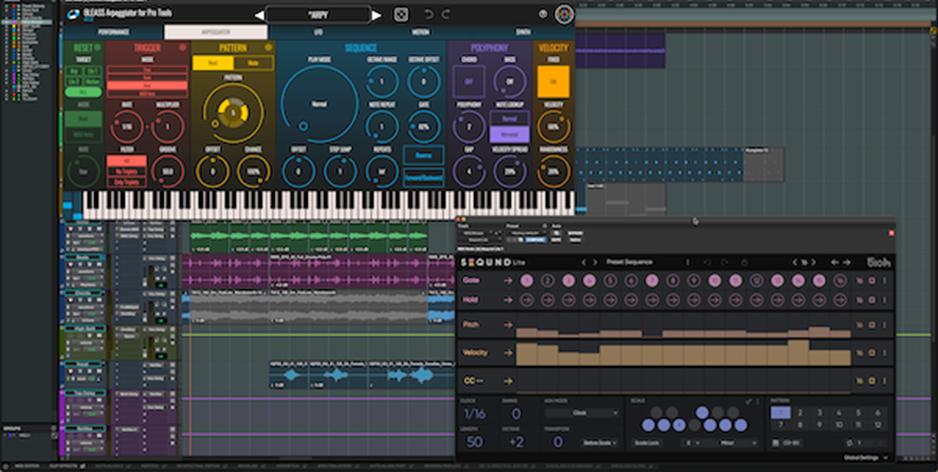Viewport: 938px width, 472px height.
Task: Switch to SYNTH tab in BLEASS
Action: 523,32
